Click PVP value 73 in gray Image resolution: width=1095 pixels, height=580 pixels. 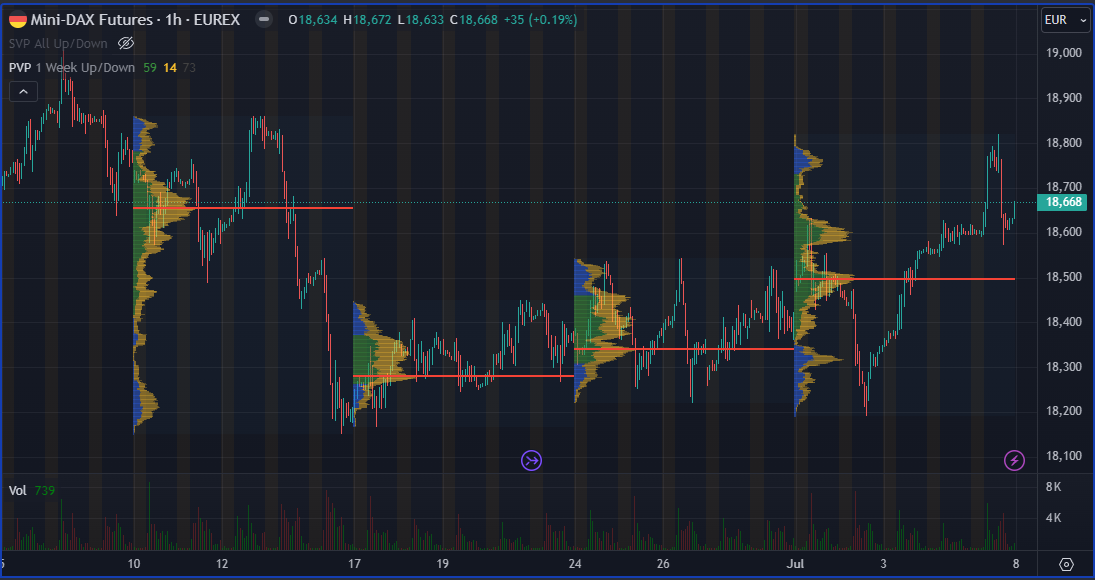click(x=189, y=68)
